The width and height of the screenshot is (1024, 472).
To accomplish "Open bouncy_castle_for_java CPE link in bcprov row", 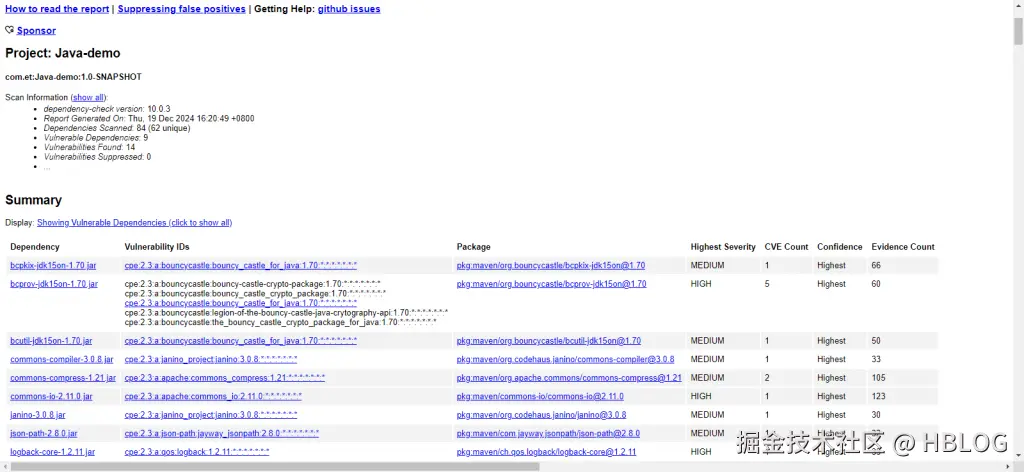I will 241,303.
